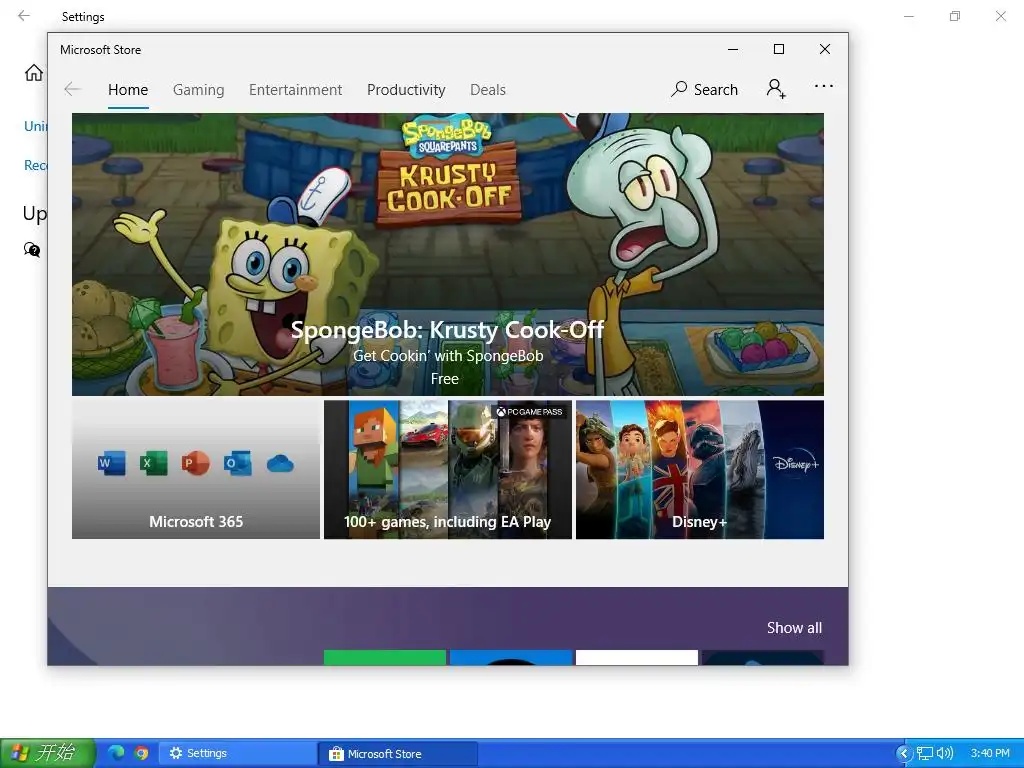The width and height of the screenshot is (1024, 768).
Task: Click the Disney+ logo in tile
Action: click(795, 464)
